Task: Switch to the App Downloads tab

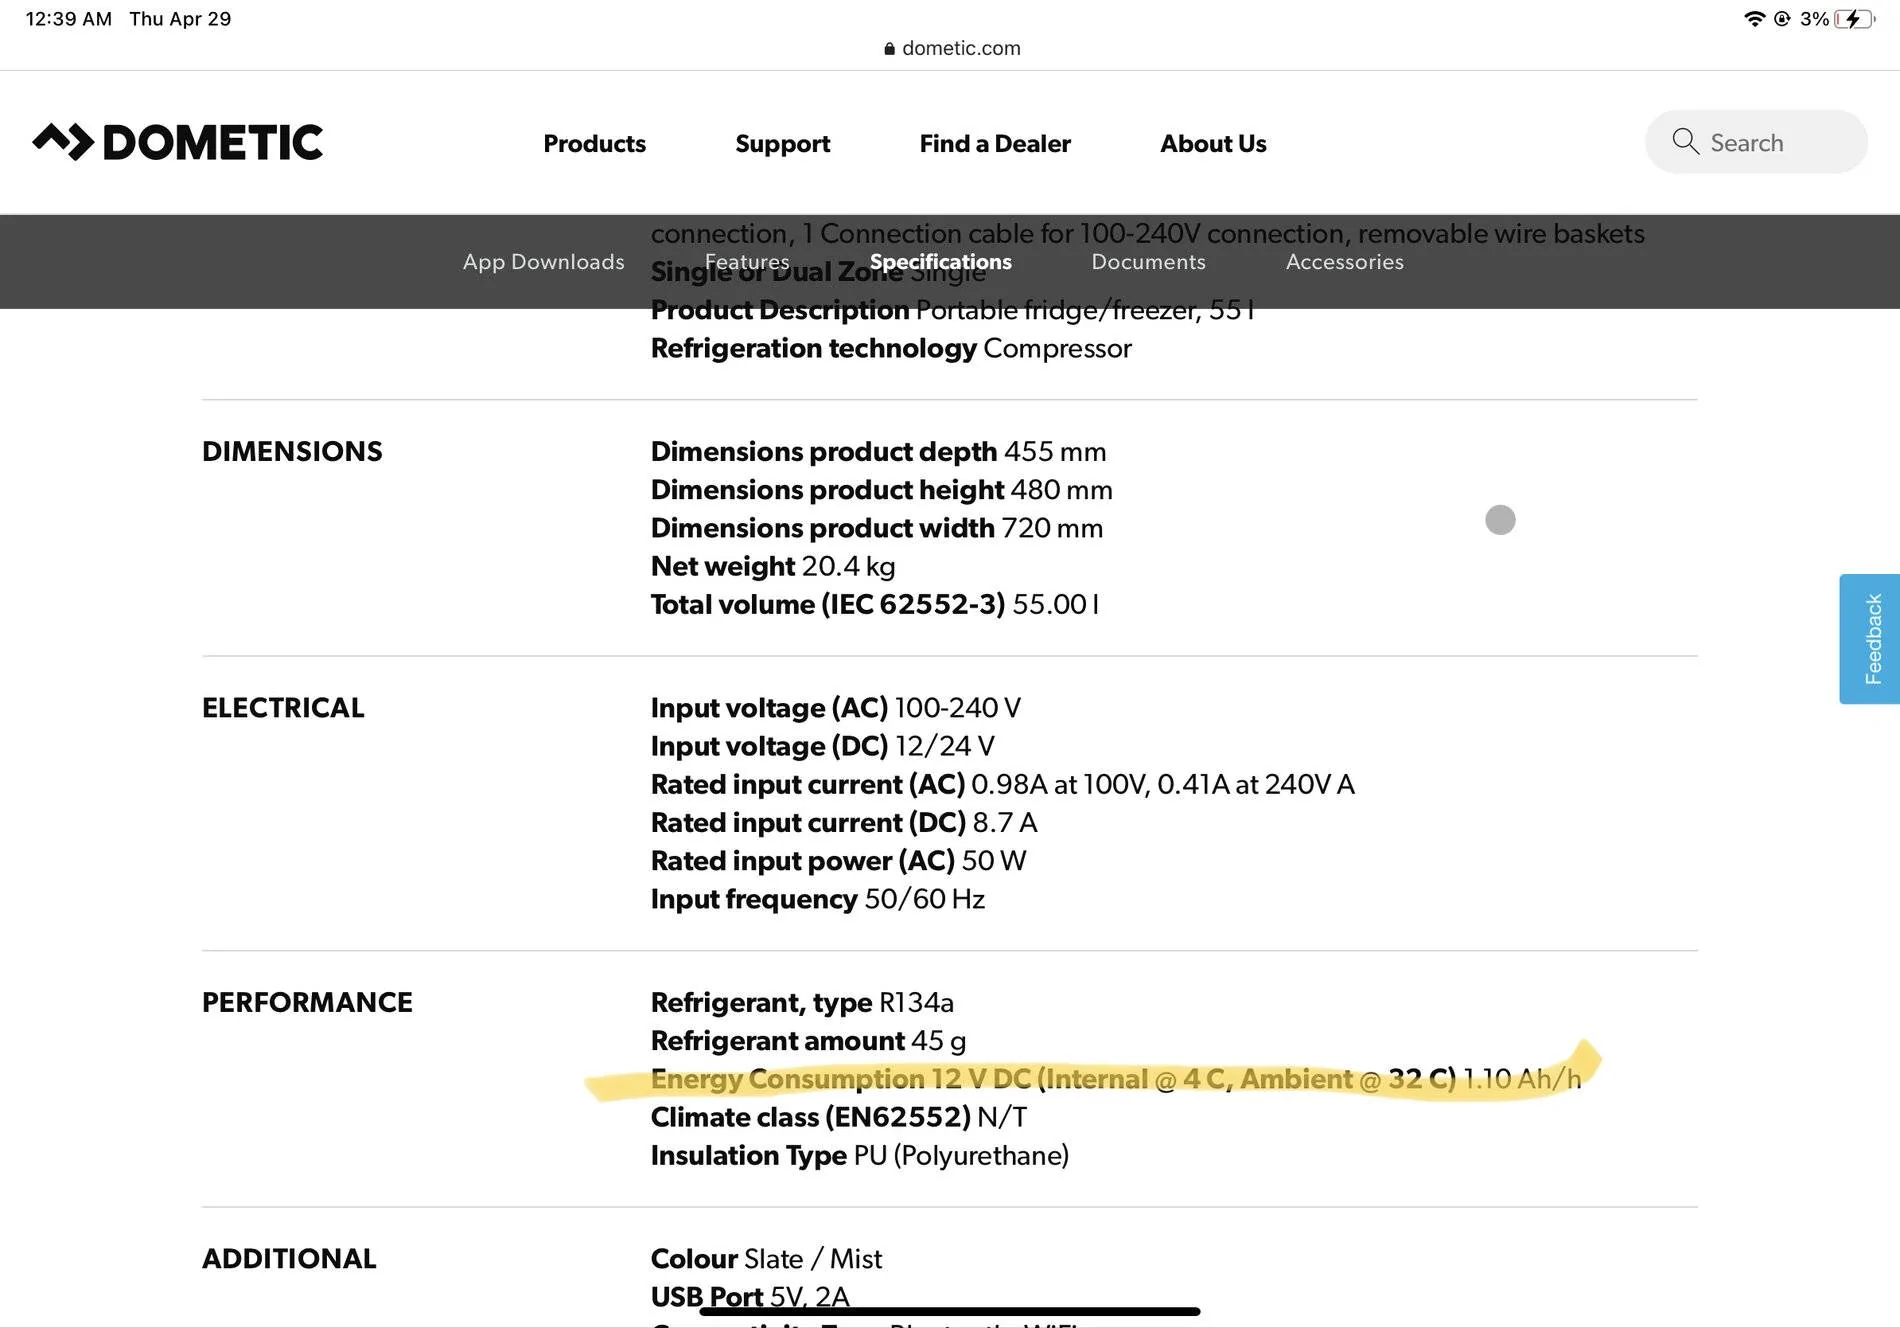Action: click(x=544, y=262)
